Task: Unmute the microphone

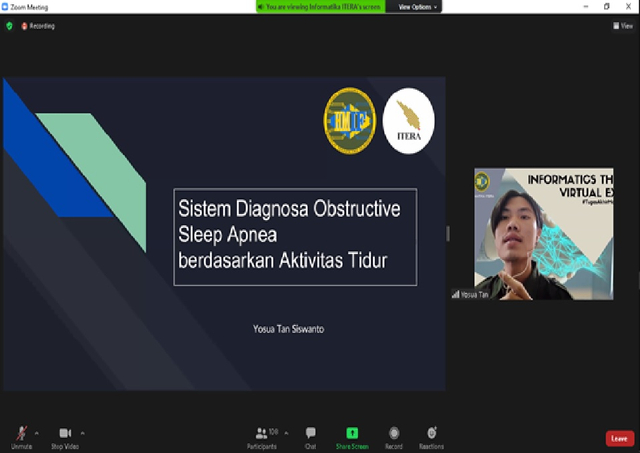Action: 22,437
